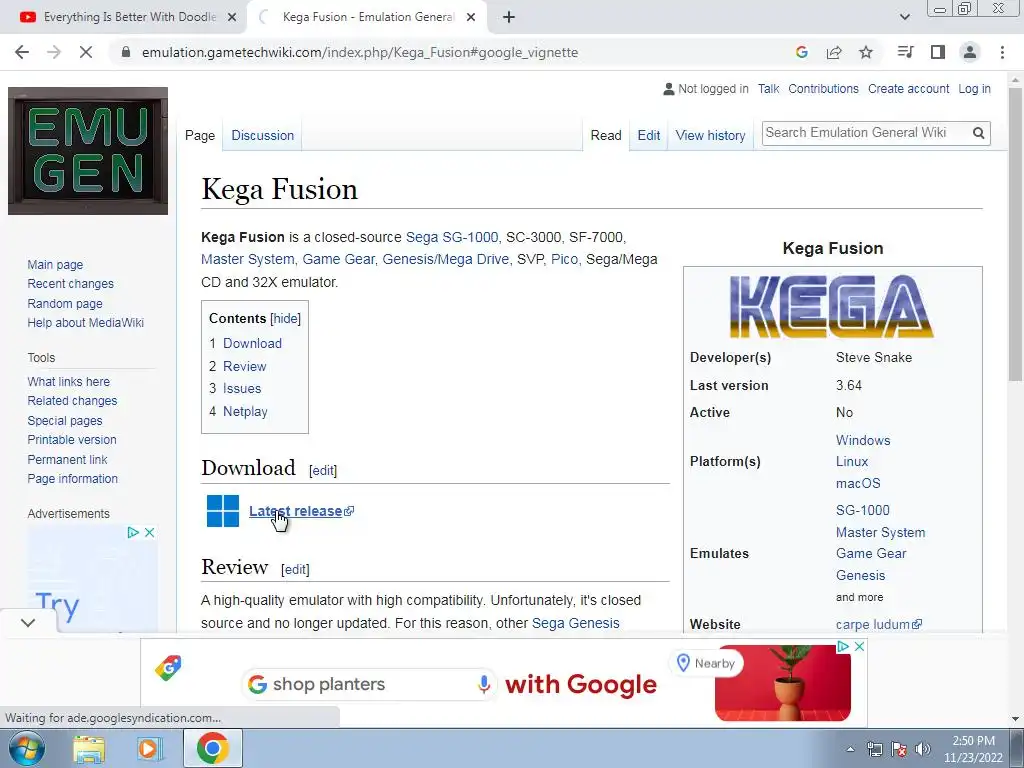Open the macOS platform link in the infobox
The height and width of the screenshot is (768, 1024).
(x=858, y=483)
